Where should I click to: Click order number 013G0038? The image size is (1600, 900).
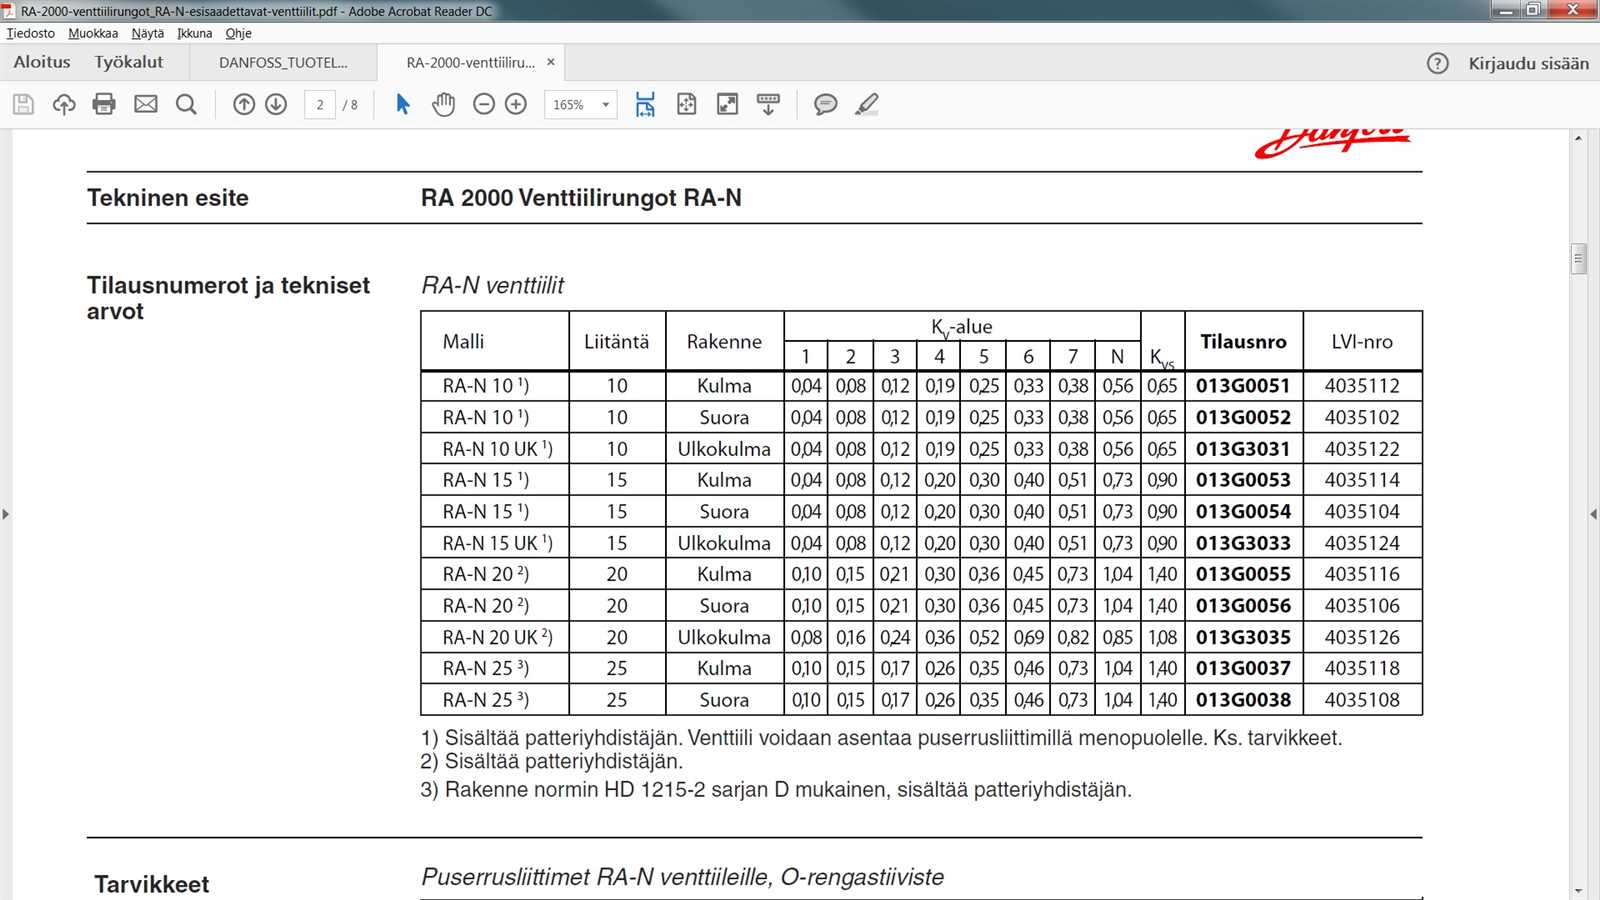coord(1243,700)
